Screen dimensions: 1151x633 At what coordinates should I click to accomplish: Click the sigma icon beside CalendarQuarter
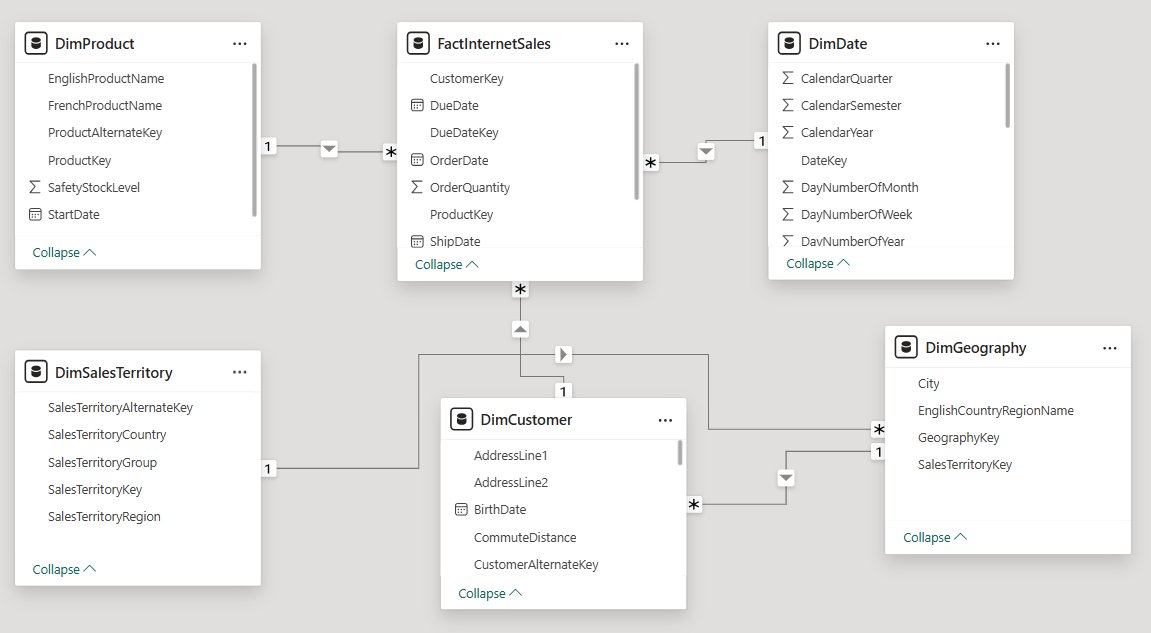[x=788, y=78]
